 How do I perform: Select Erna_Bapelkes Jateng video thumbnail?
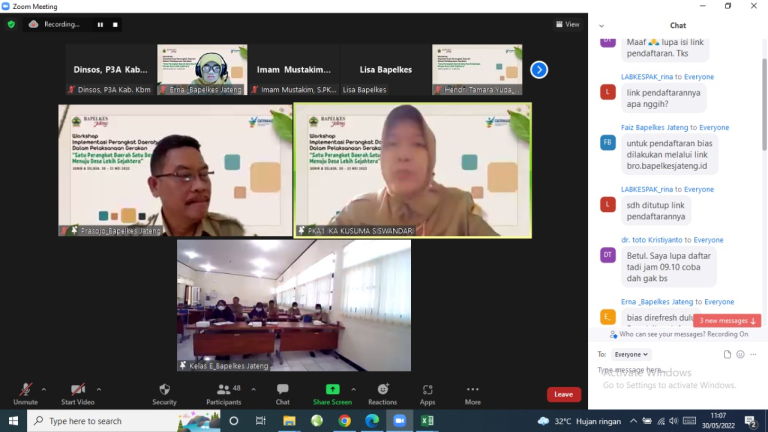click(202, 70)
